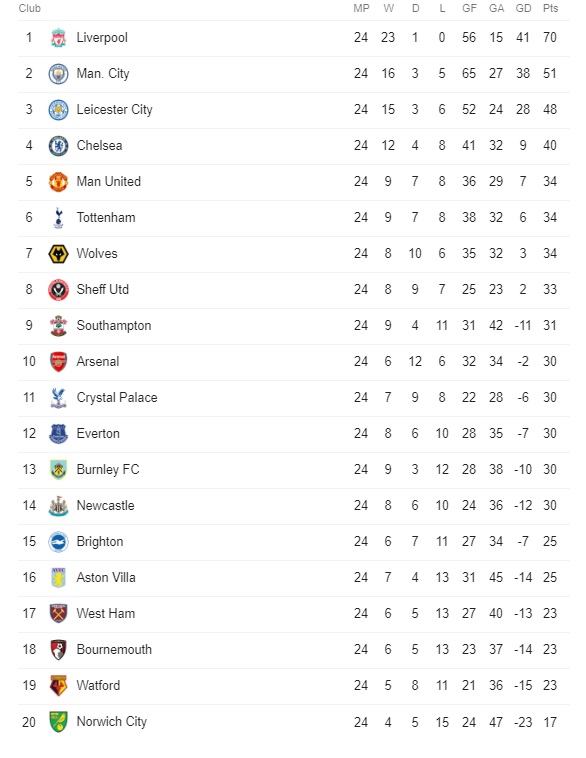The image size is (586, 758).
Task: Click the Wolves wolf-head crest
Action: (59, 254)
